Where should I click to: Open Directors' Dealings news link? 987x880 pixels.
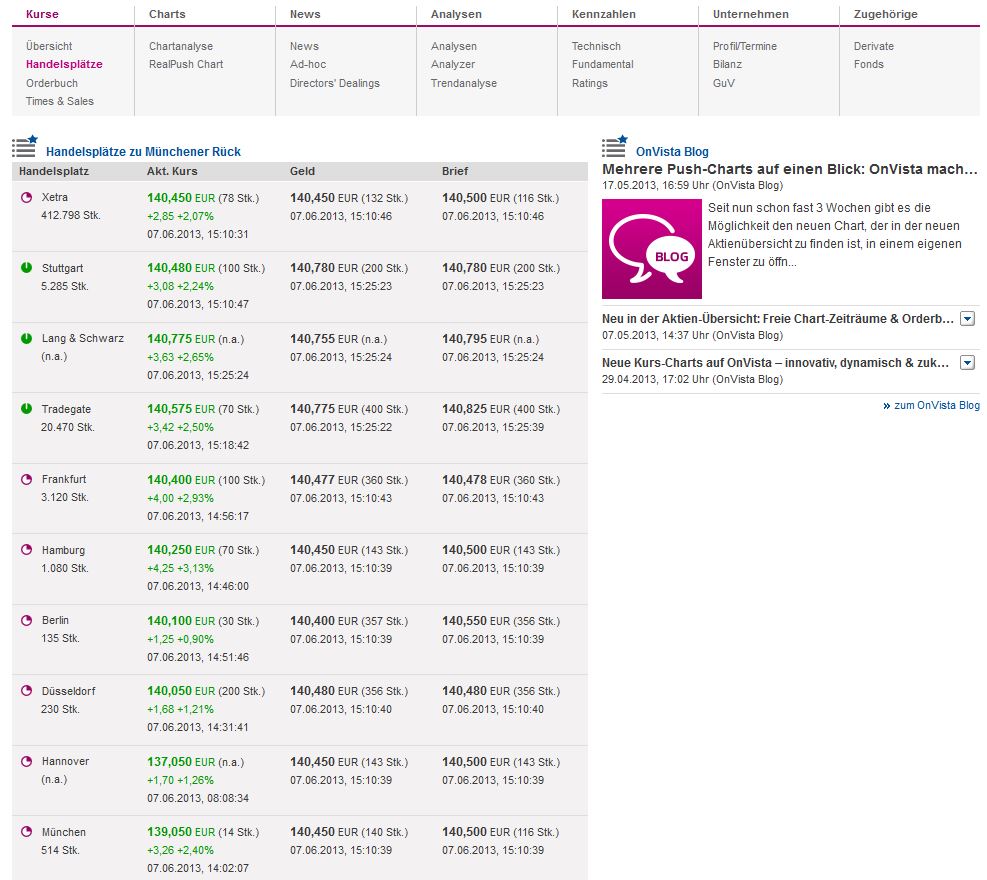[335, 83]
